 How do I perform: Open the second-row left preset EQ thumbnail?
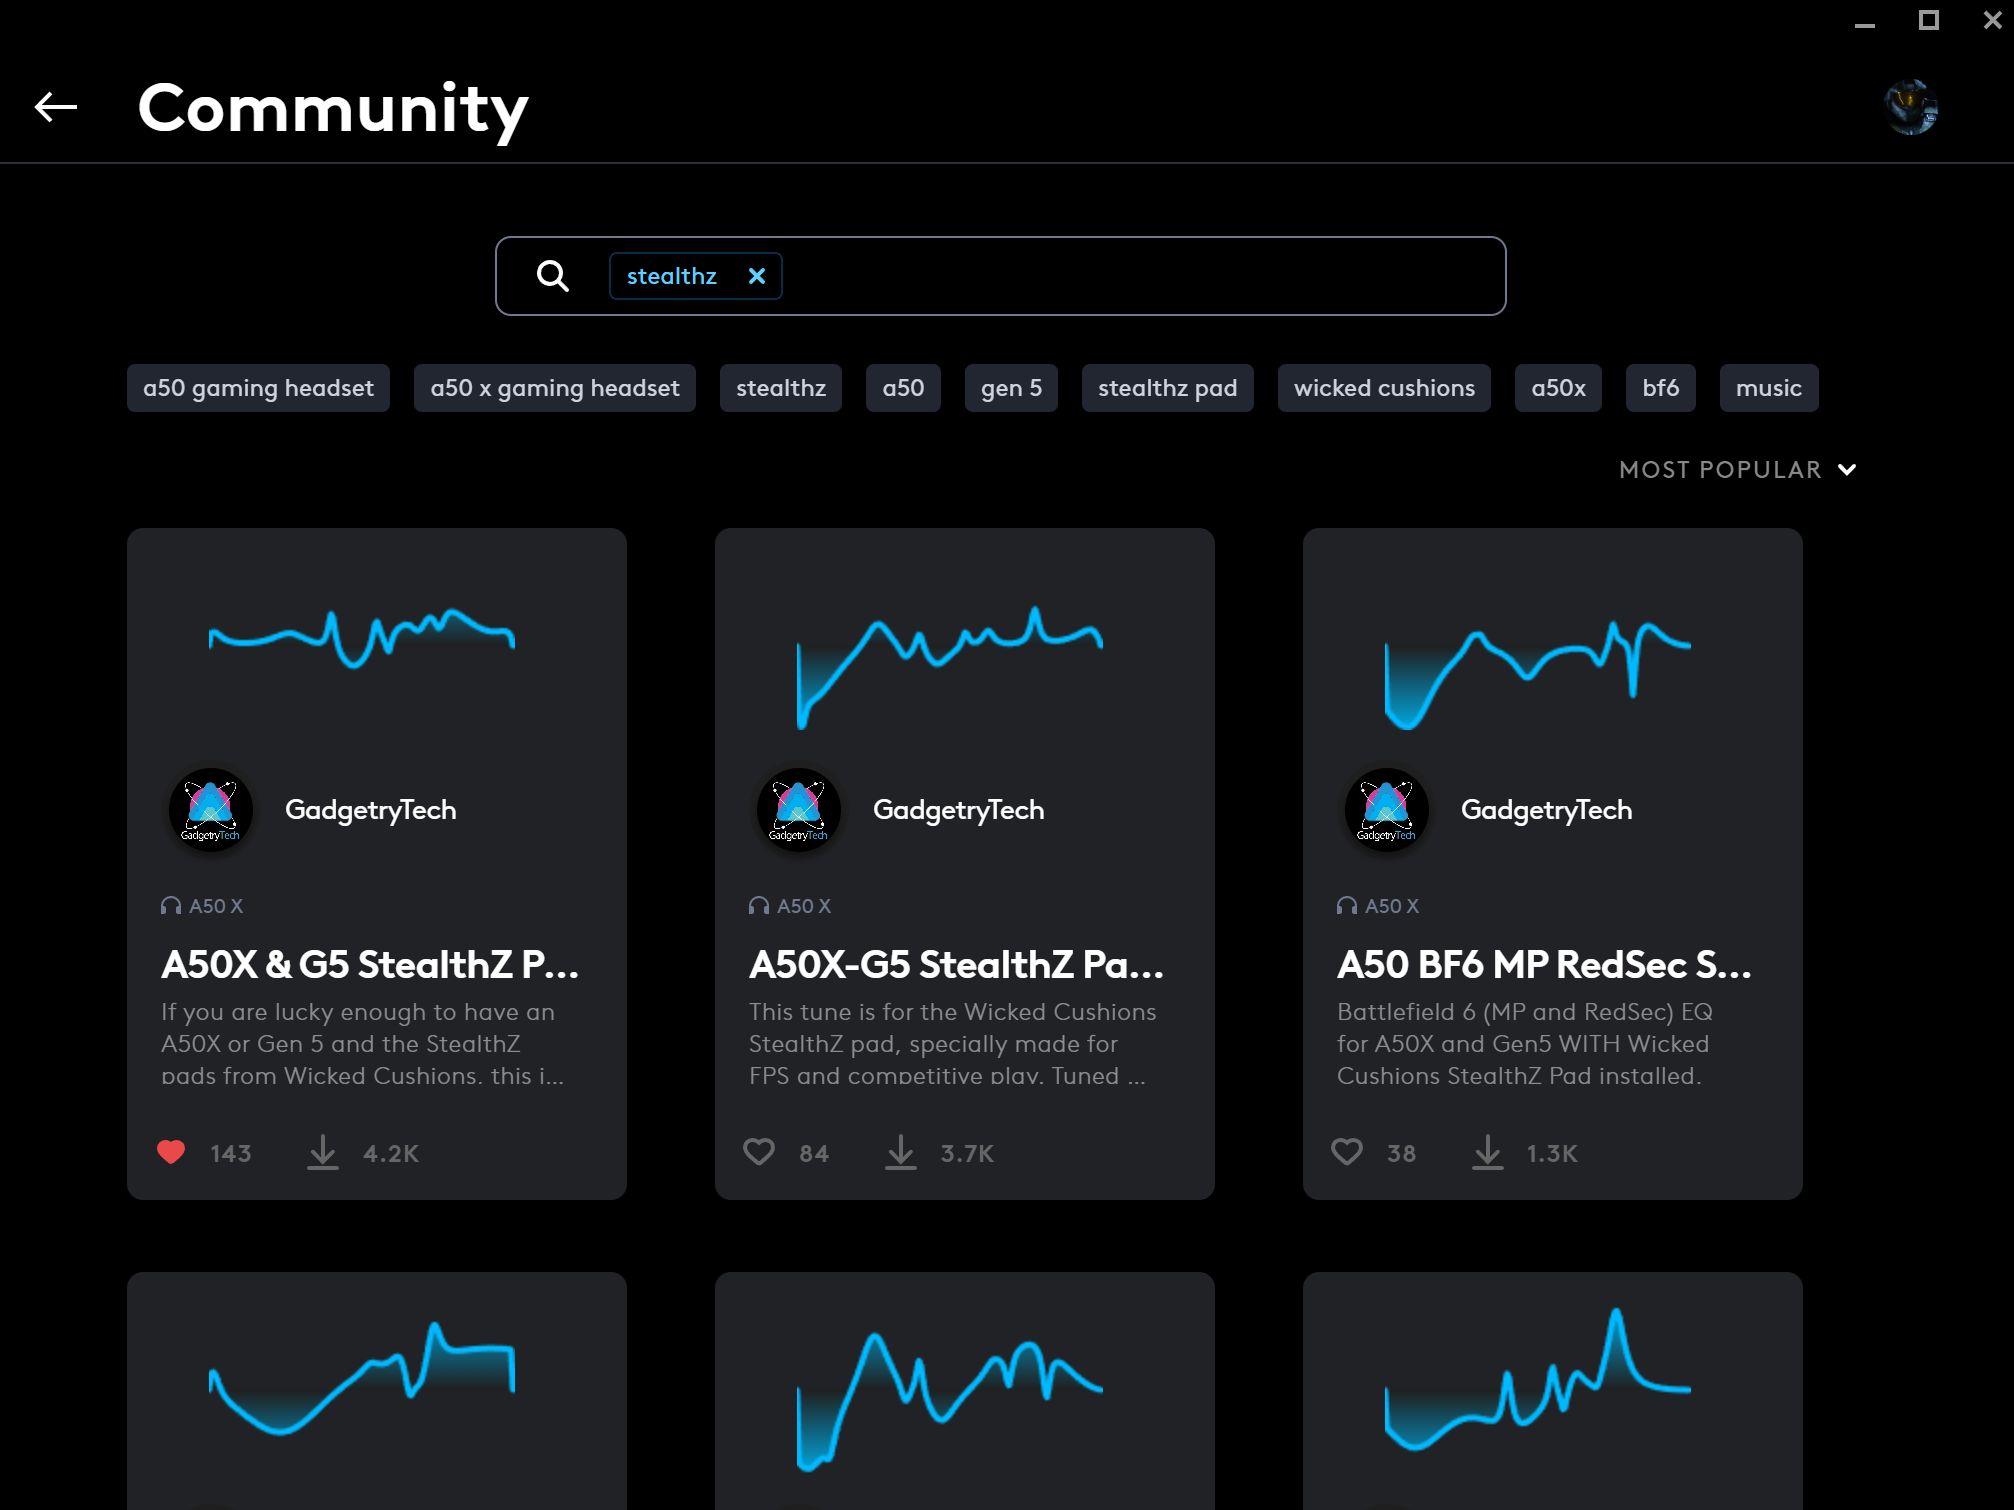(362, 1379)
